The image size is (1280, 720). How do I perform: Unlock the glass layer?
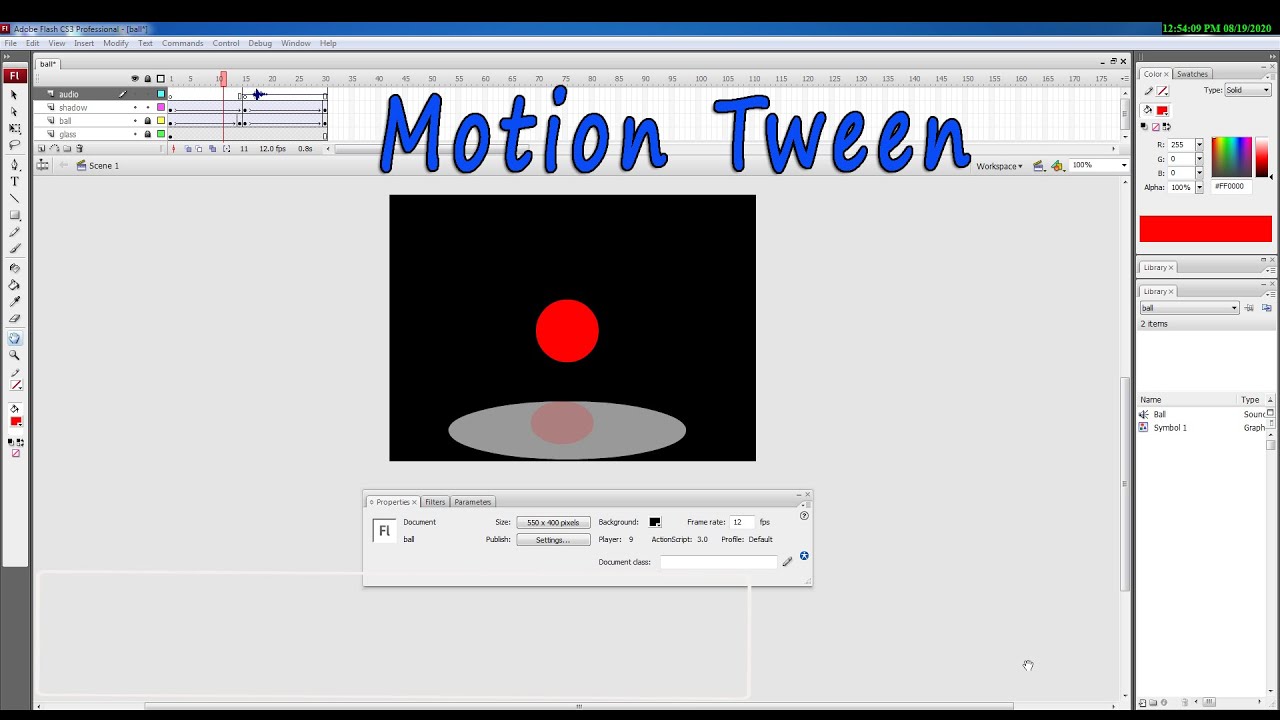(x=148, y=134)
